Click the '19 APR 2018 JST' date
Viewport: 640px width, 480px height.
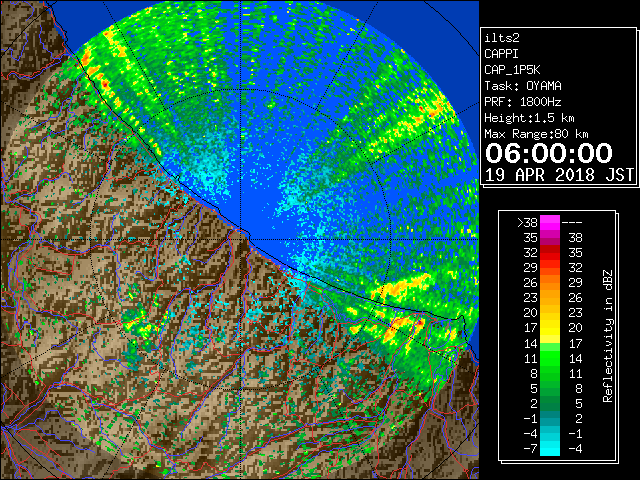[560, 175]
